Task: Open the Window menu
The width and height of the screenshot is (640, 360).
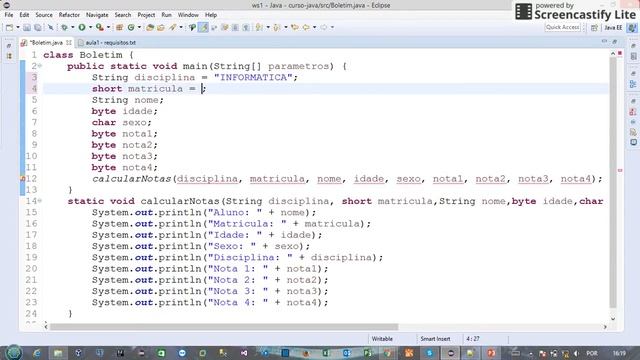Action: click(188, 15)
